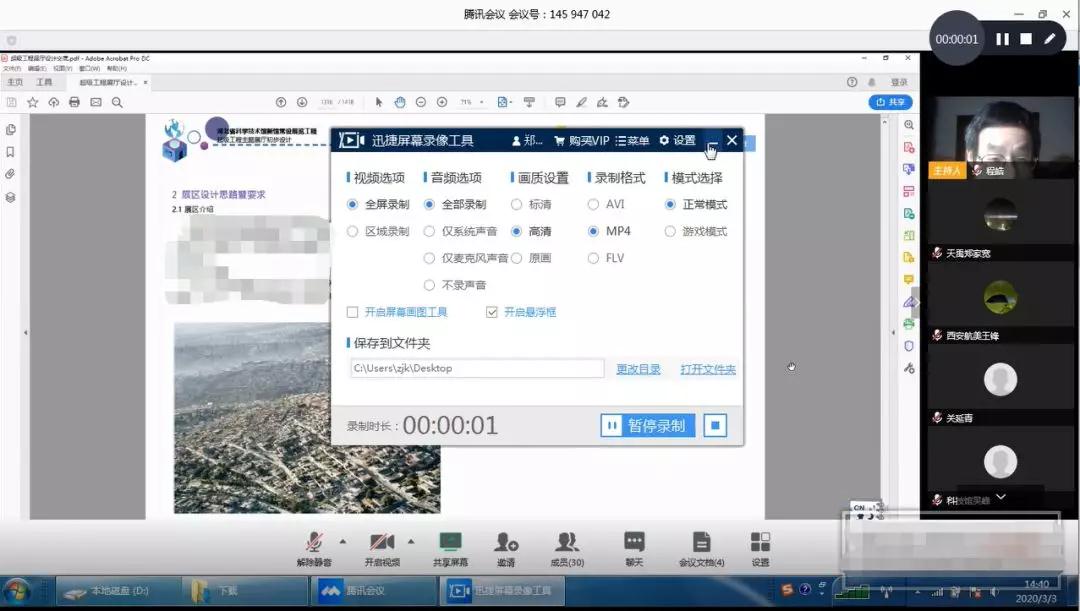Viewport: 1080px width, 611px height.
Task: Zoom in on the PDF page
Action: coord(442,103)
